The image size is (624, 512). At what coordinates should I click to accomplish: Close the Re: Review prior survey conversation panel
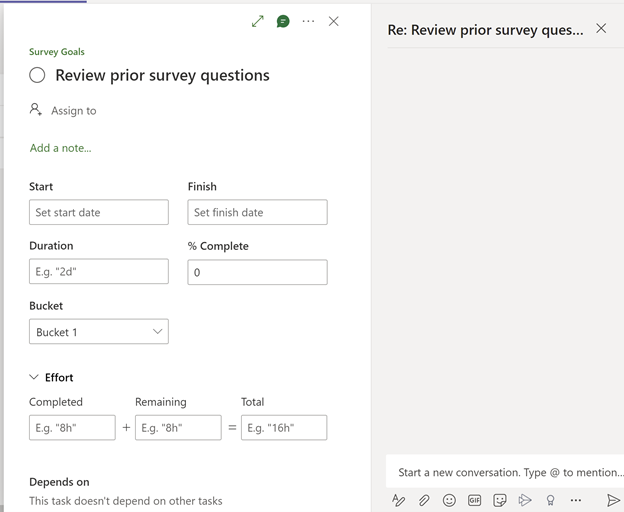coord(601,29)
